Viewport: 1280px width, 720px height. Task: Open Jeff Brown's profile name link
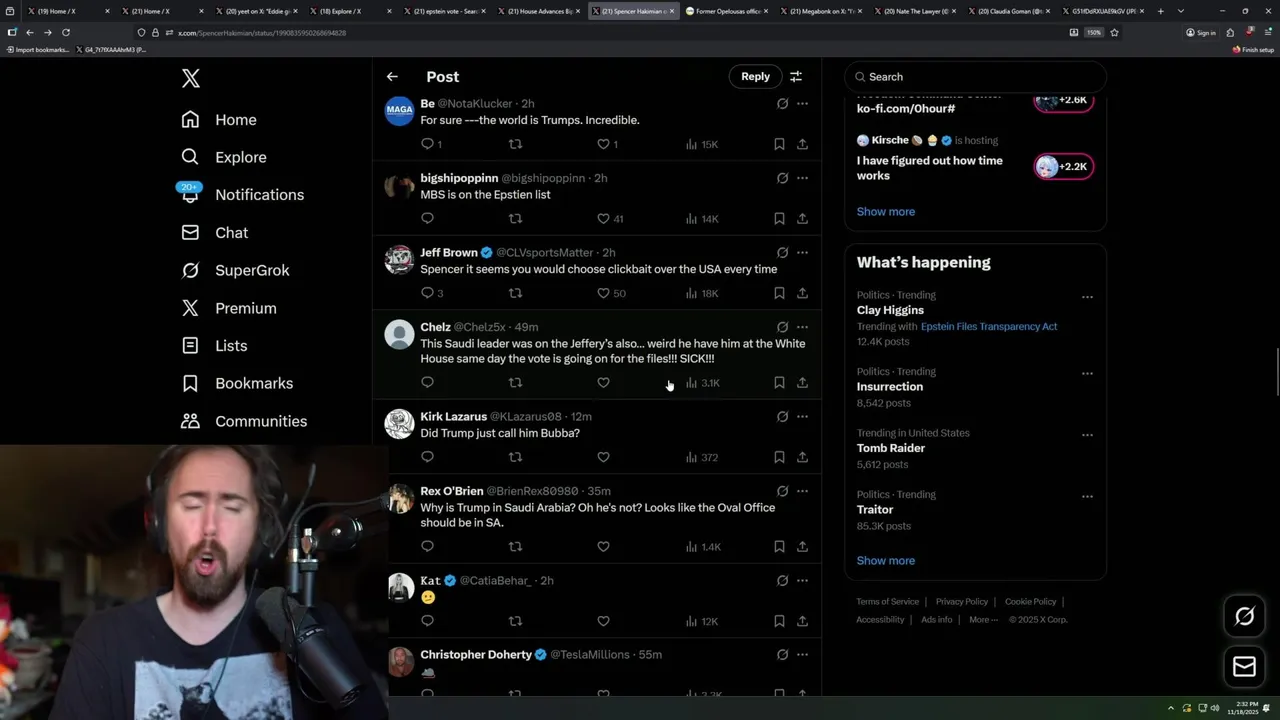click(449, 253)
